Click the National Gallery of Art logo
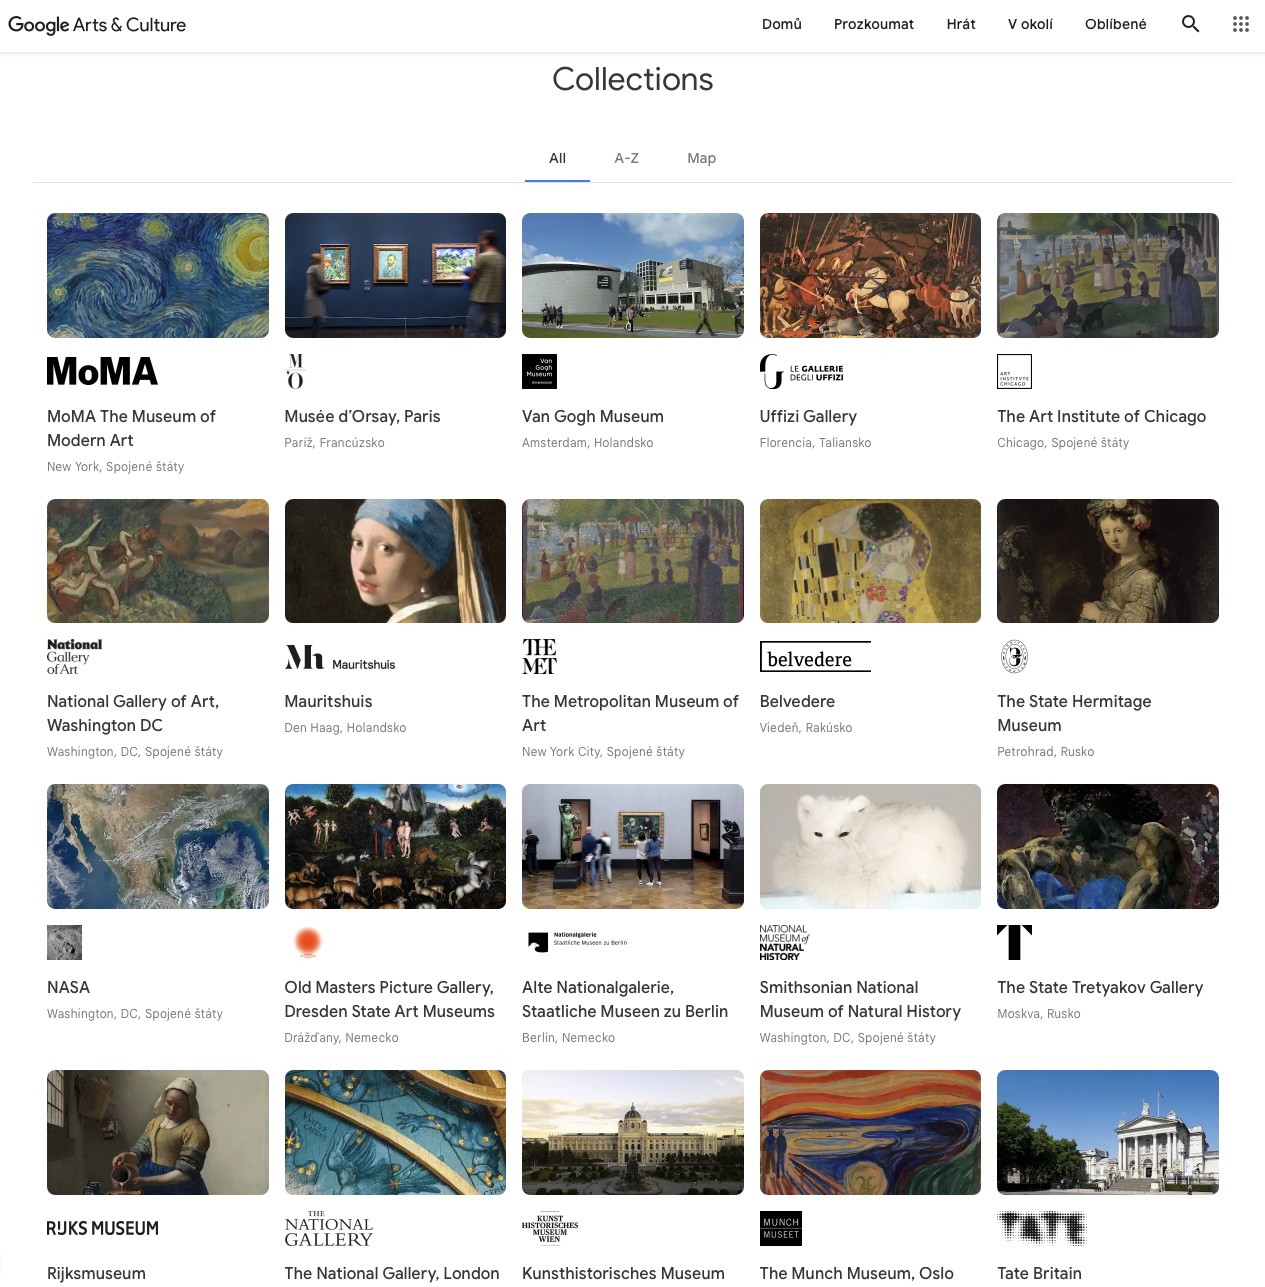 pyautogui.click(x=75, y=657)
